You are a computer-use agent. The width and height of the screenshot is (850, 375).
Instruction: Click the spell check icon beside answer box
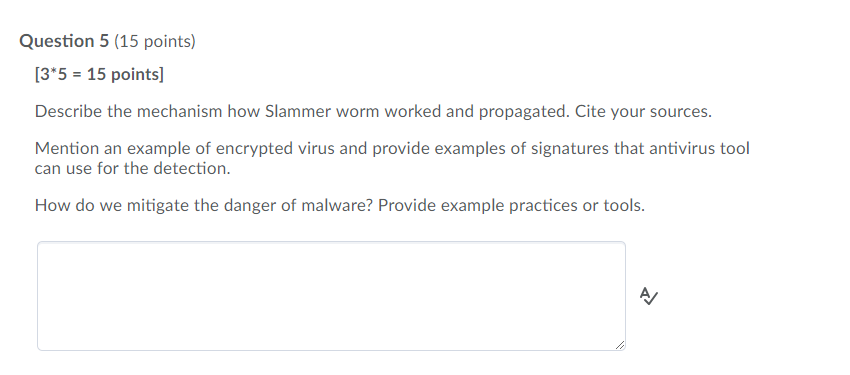648,296
